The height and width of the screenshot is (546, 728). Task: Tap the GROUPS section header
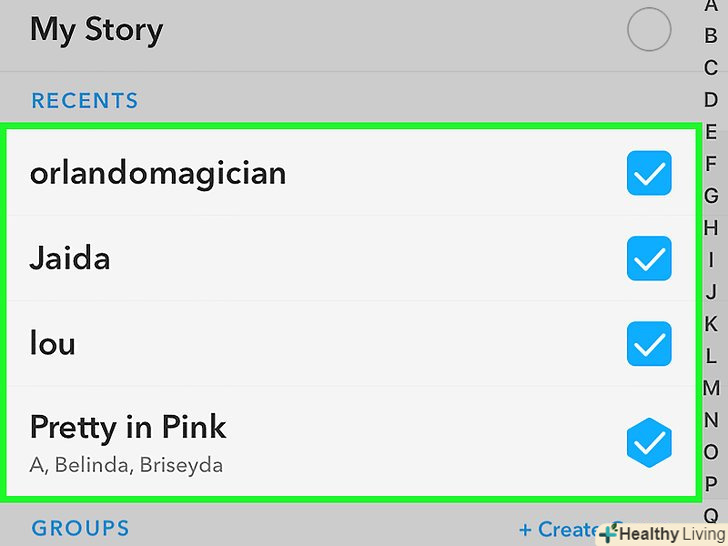81,529
